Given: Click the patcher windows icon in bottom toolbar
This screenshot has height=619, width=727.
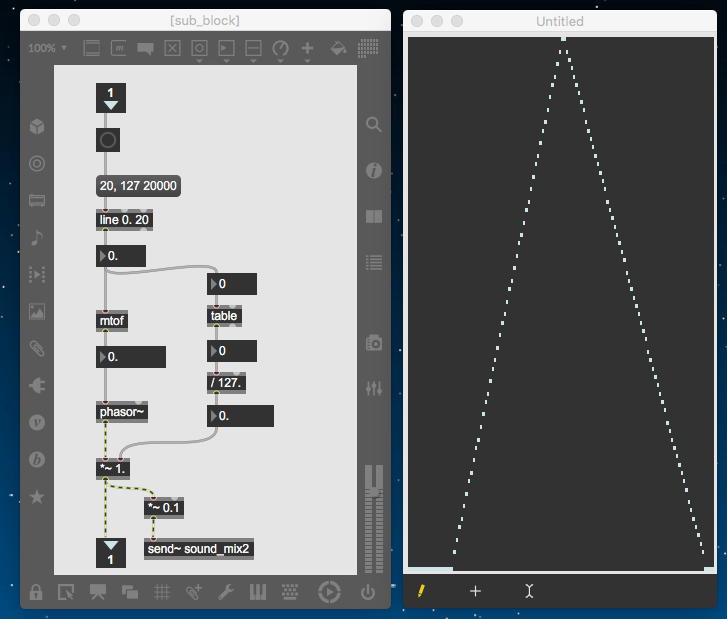Looking at the screenshot, I should [x=130, y=592].
